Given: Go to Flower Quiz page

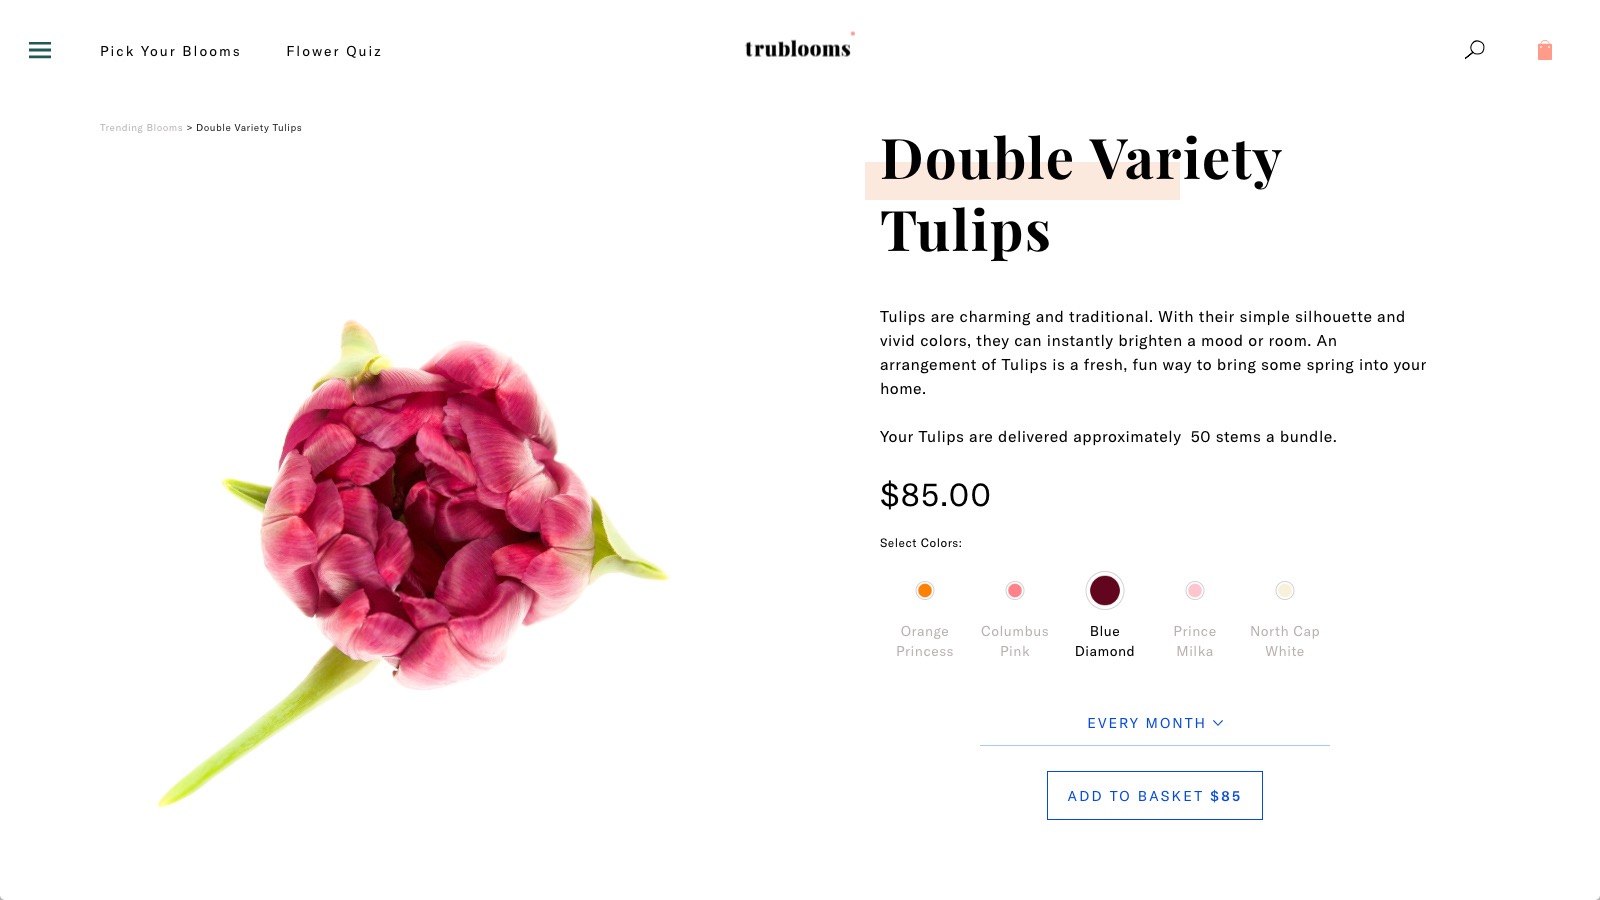Looking at the screenshot, I should coord(334,51).
